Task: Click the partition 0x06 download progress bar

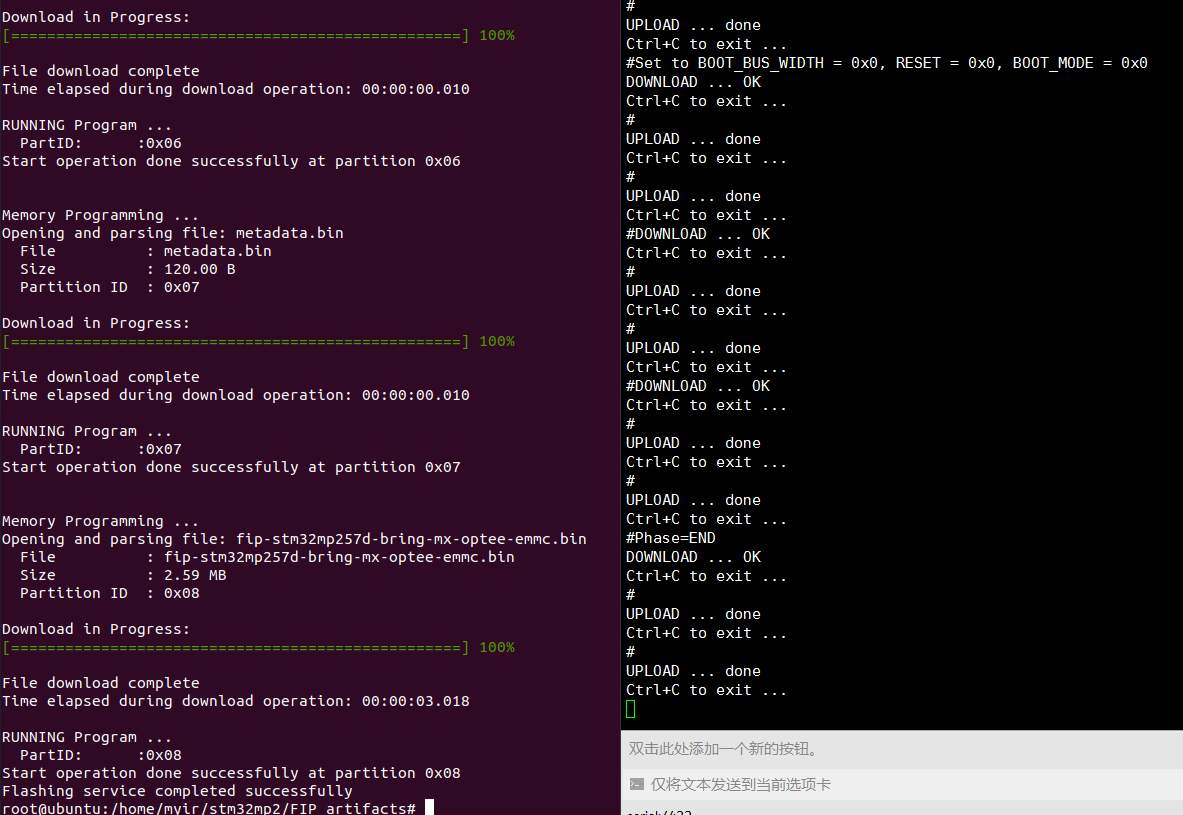Action: pyautogui.click(x=236, y=35)
